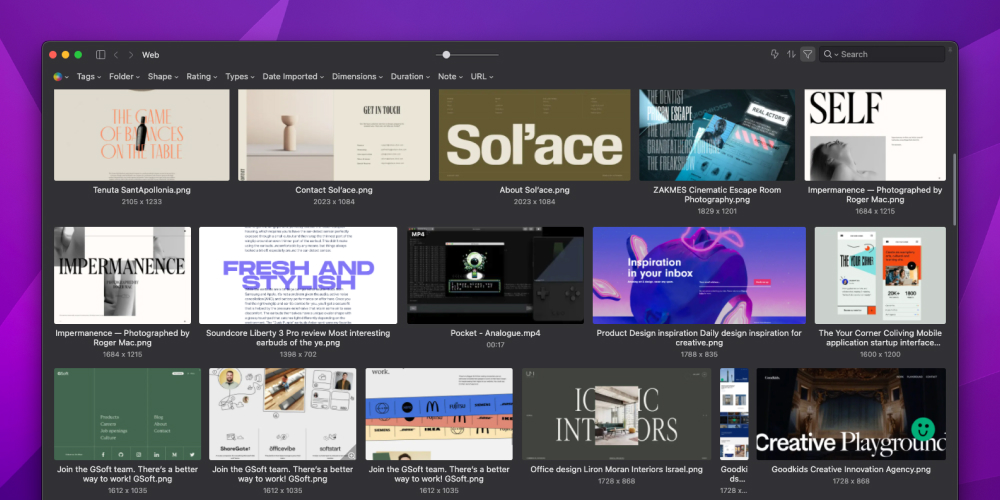
Task: Open the Folder filter dropdown
Action: [x=124, y=77]
